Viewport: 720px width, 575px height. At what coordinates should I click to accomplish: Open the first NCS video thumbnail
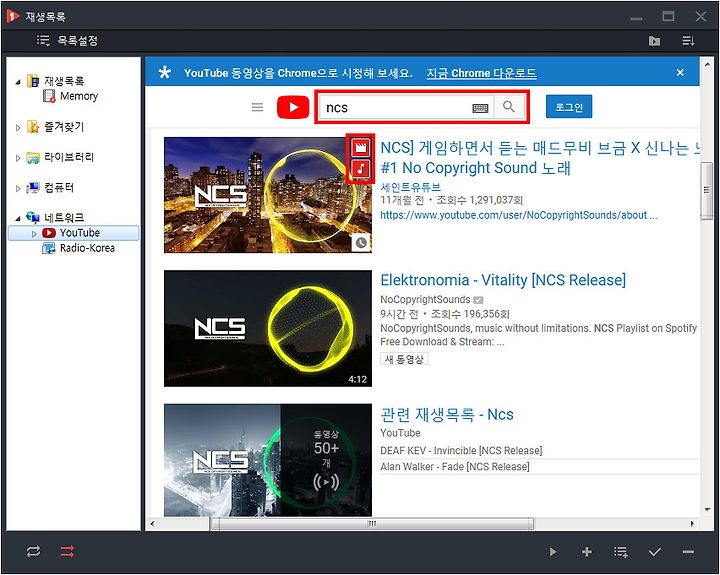(x=268, y=195)
